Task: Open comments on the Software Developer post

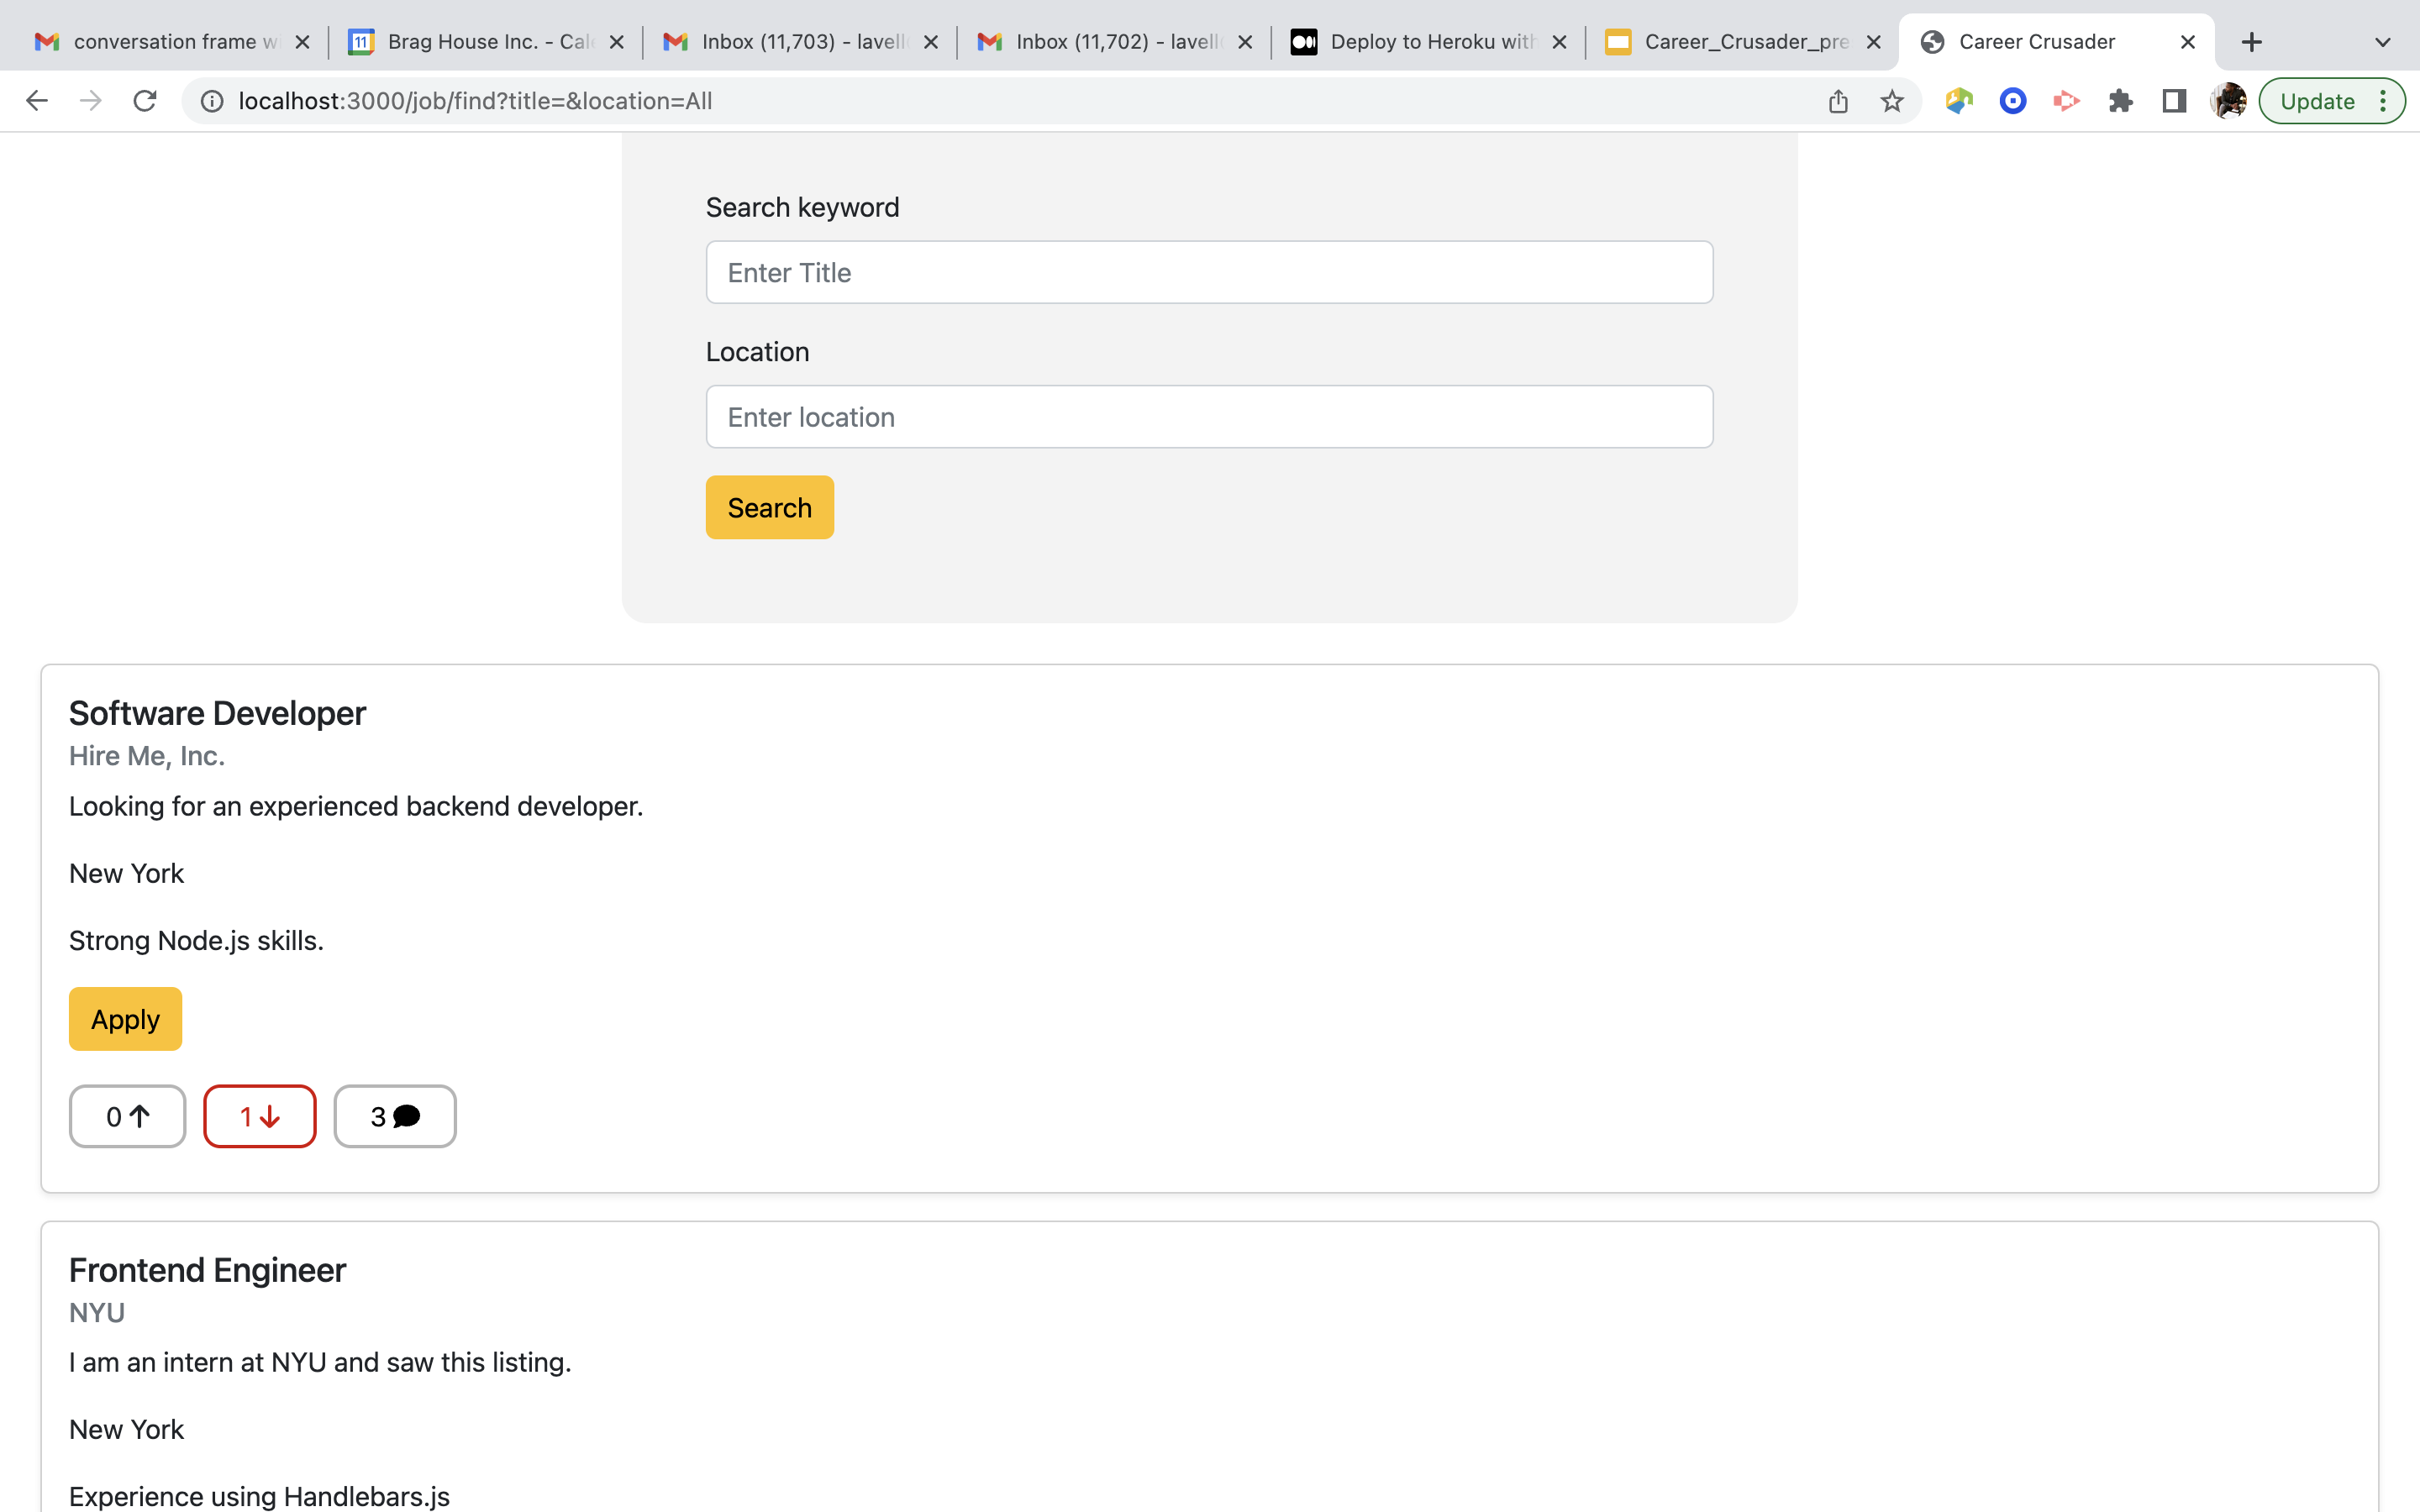Action: pos(394,1116)
